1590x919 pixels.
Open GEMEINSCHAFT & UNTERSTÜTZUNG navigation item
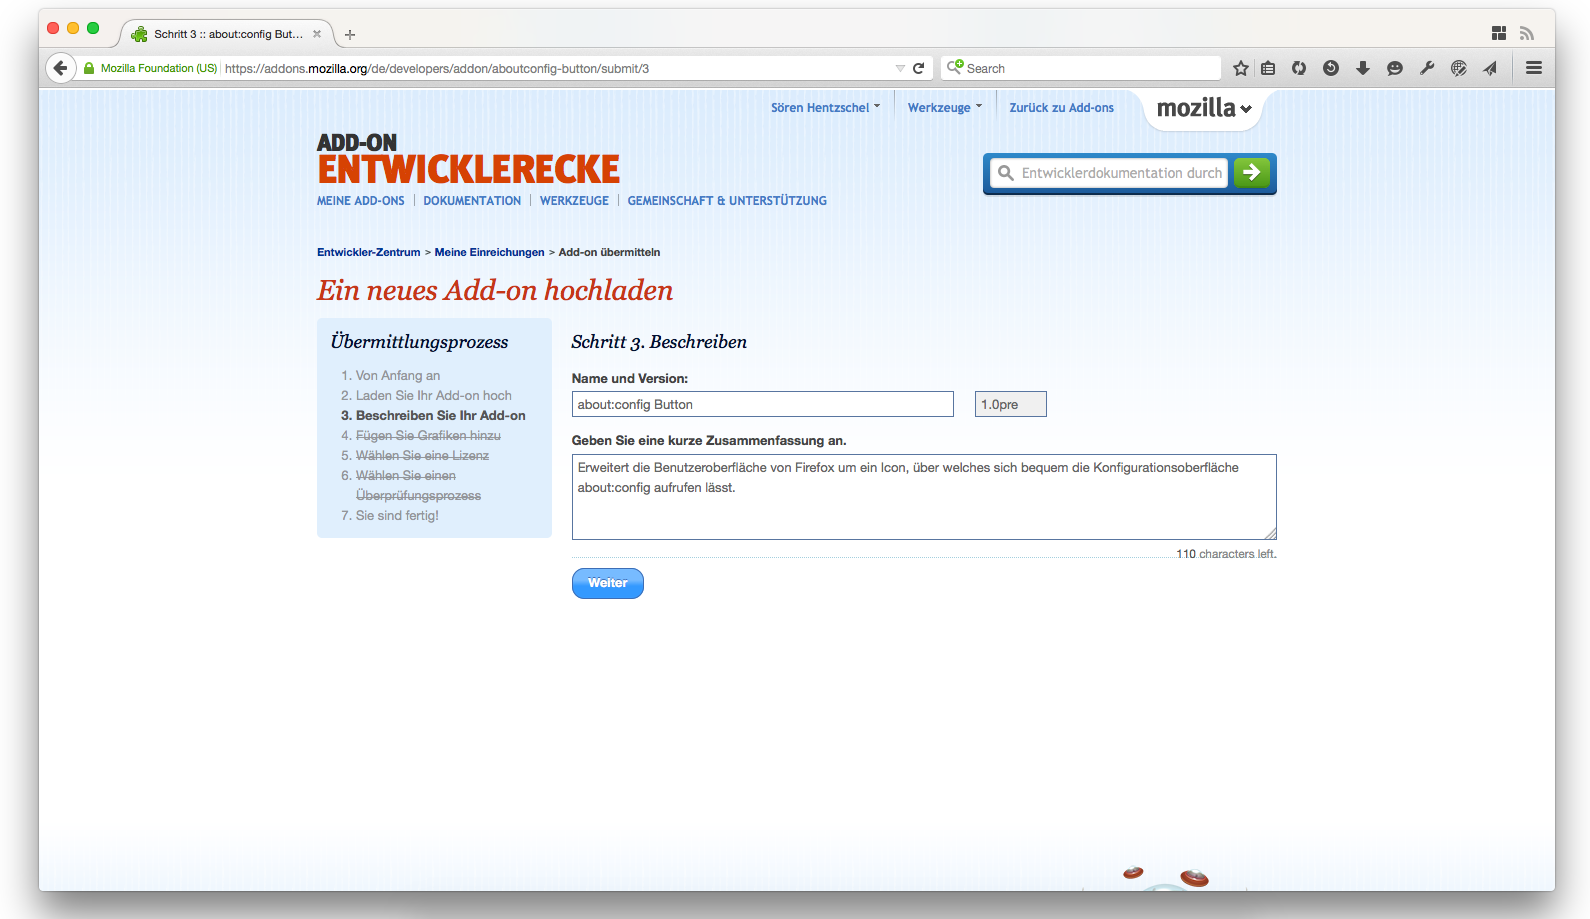[x=727, y=201]
